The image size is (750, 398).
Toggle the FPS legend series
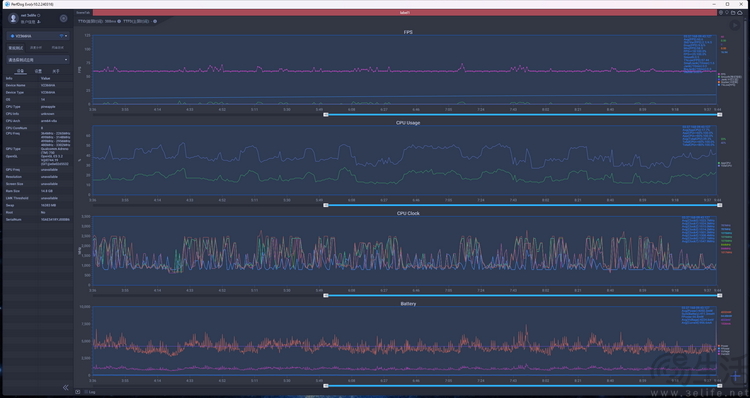click(721, 74)
